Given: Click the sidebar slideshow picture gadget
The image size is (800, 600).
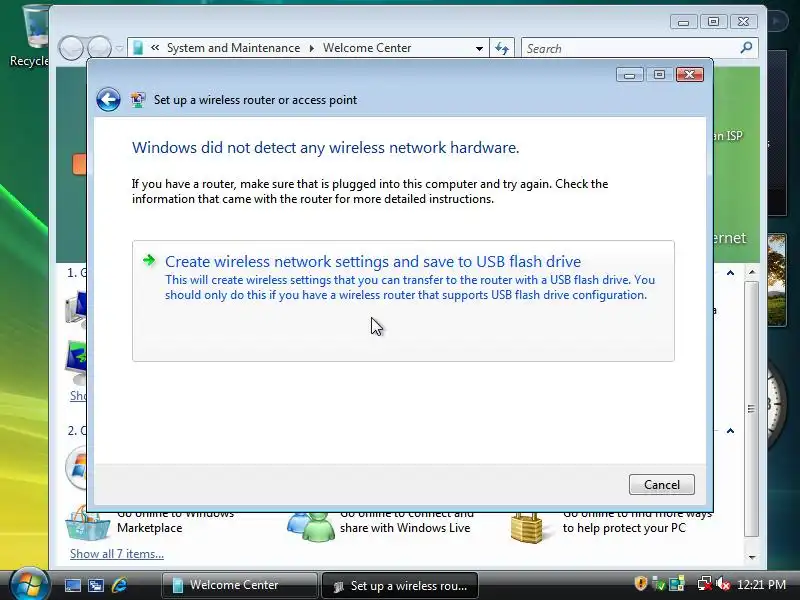Looking at the screenshot, I should [777, 280].
